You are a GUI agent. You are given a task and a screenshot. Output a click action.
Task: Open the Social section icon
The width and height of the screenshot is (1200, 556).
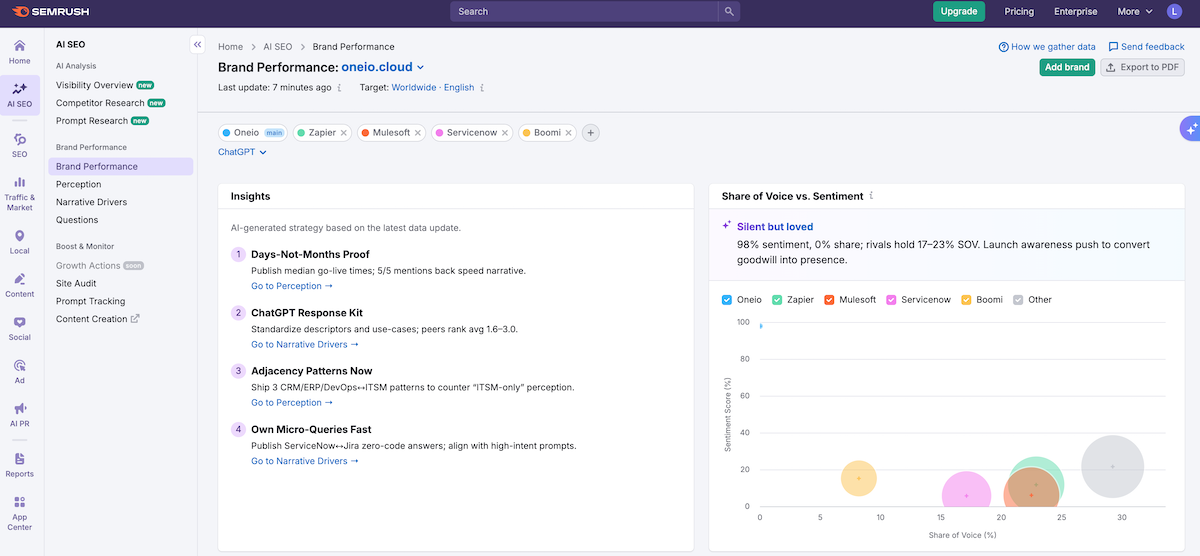coord(20,329)
